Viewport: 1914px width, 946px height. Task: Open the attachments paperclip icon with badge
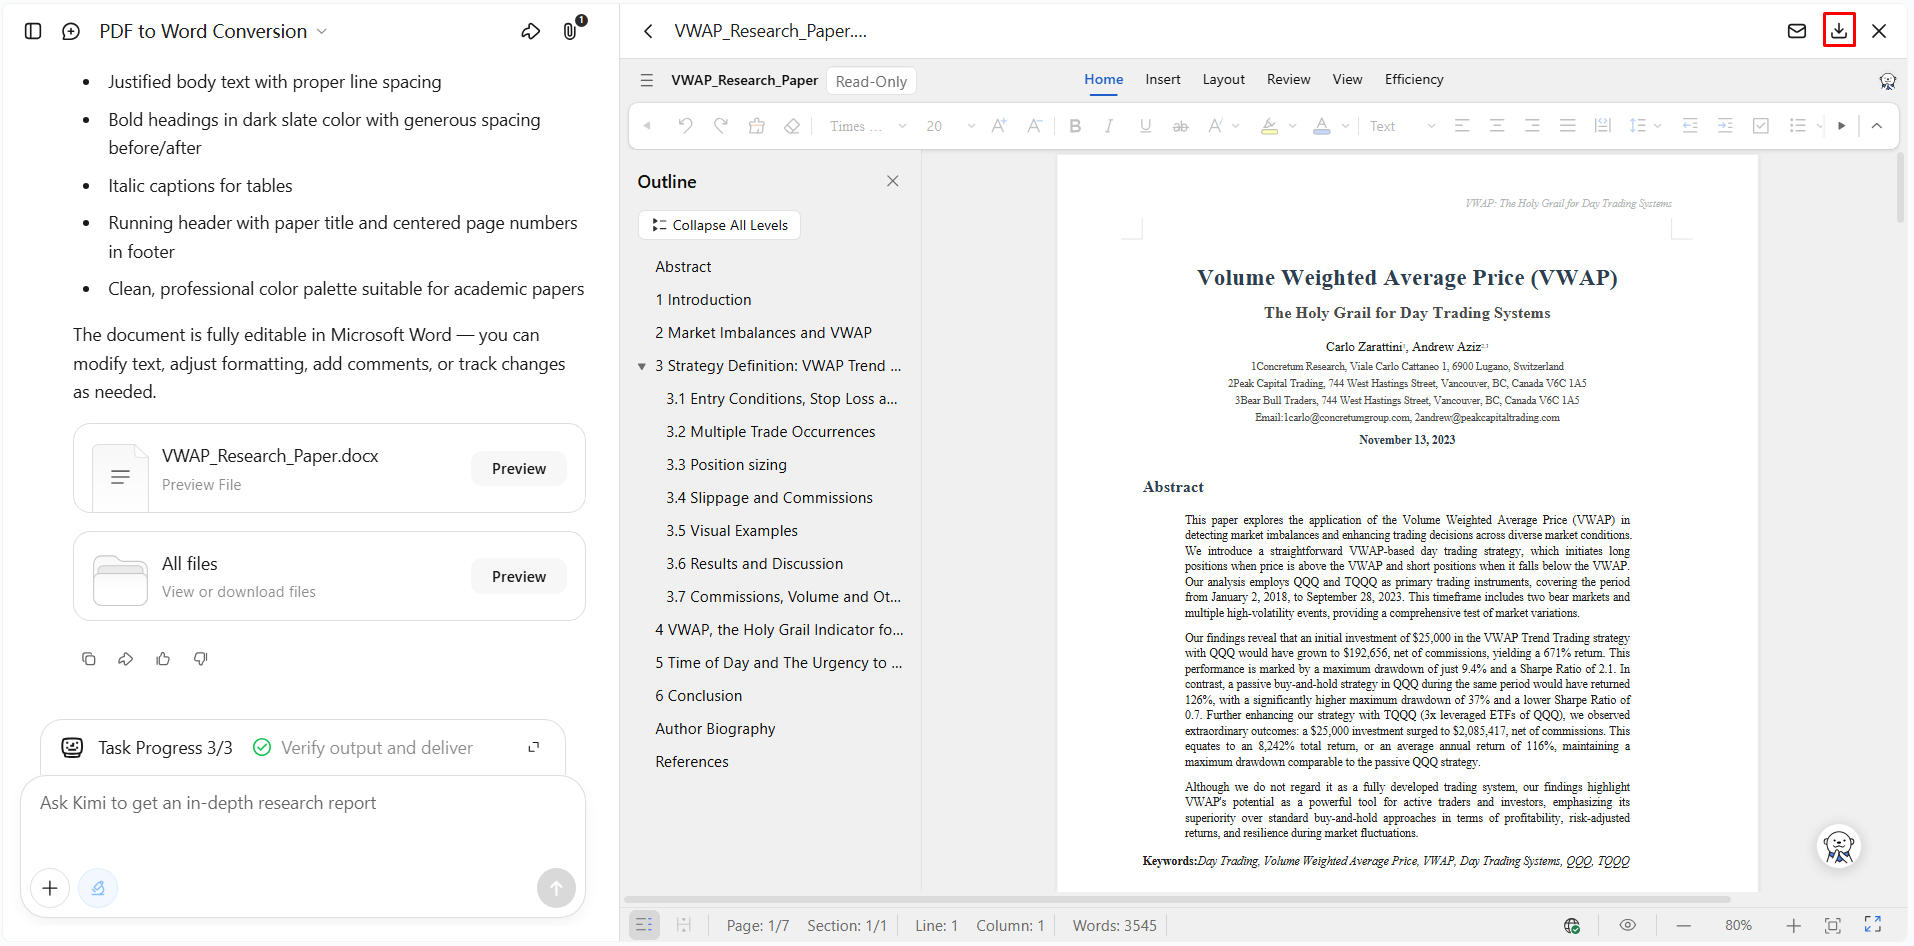pyautogui.click(x=570, y=31)
